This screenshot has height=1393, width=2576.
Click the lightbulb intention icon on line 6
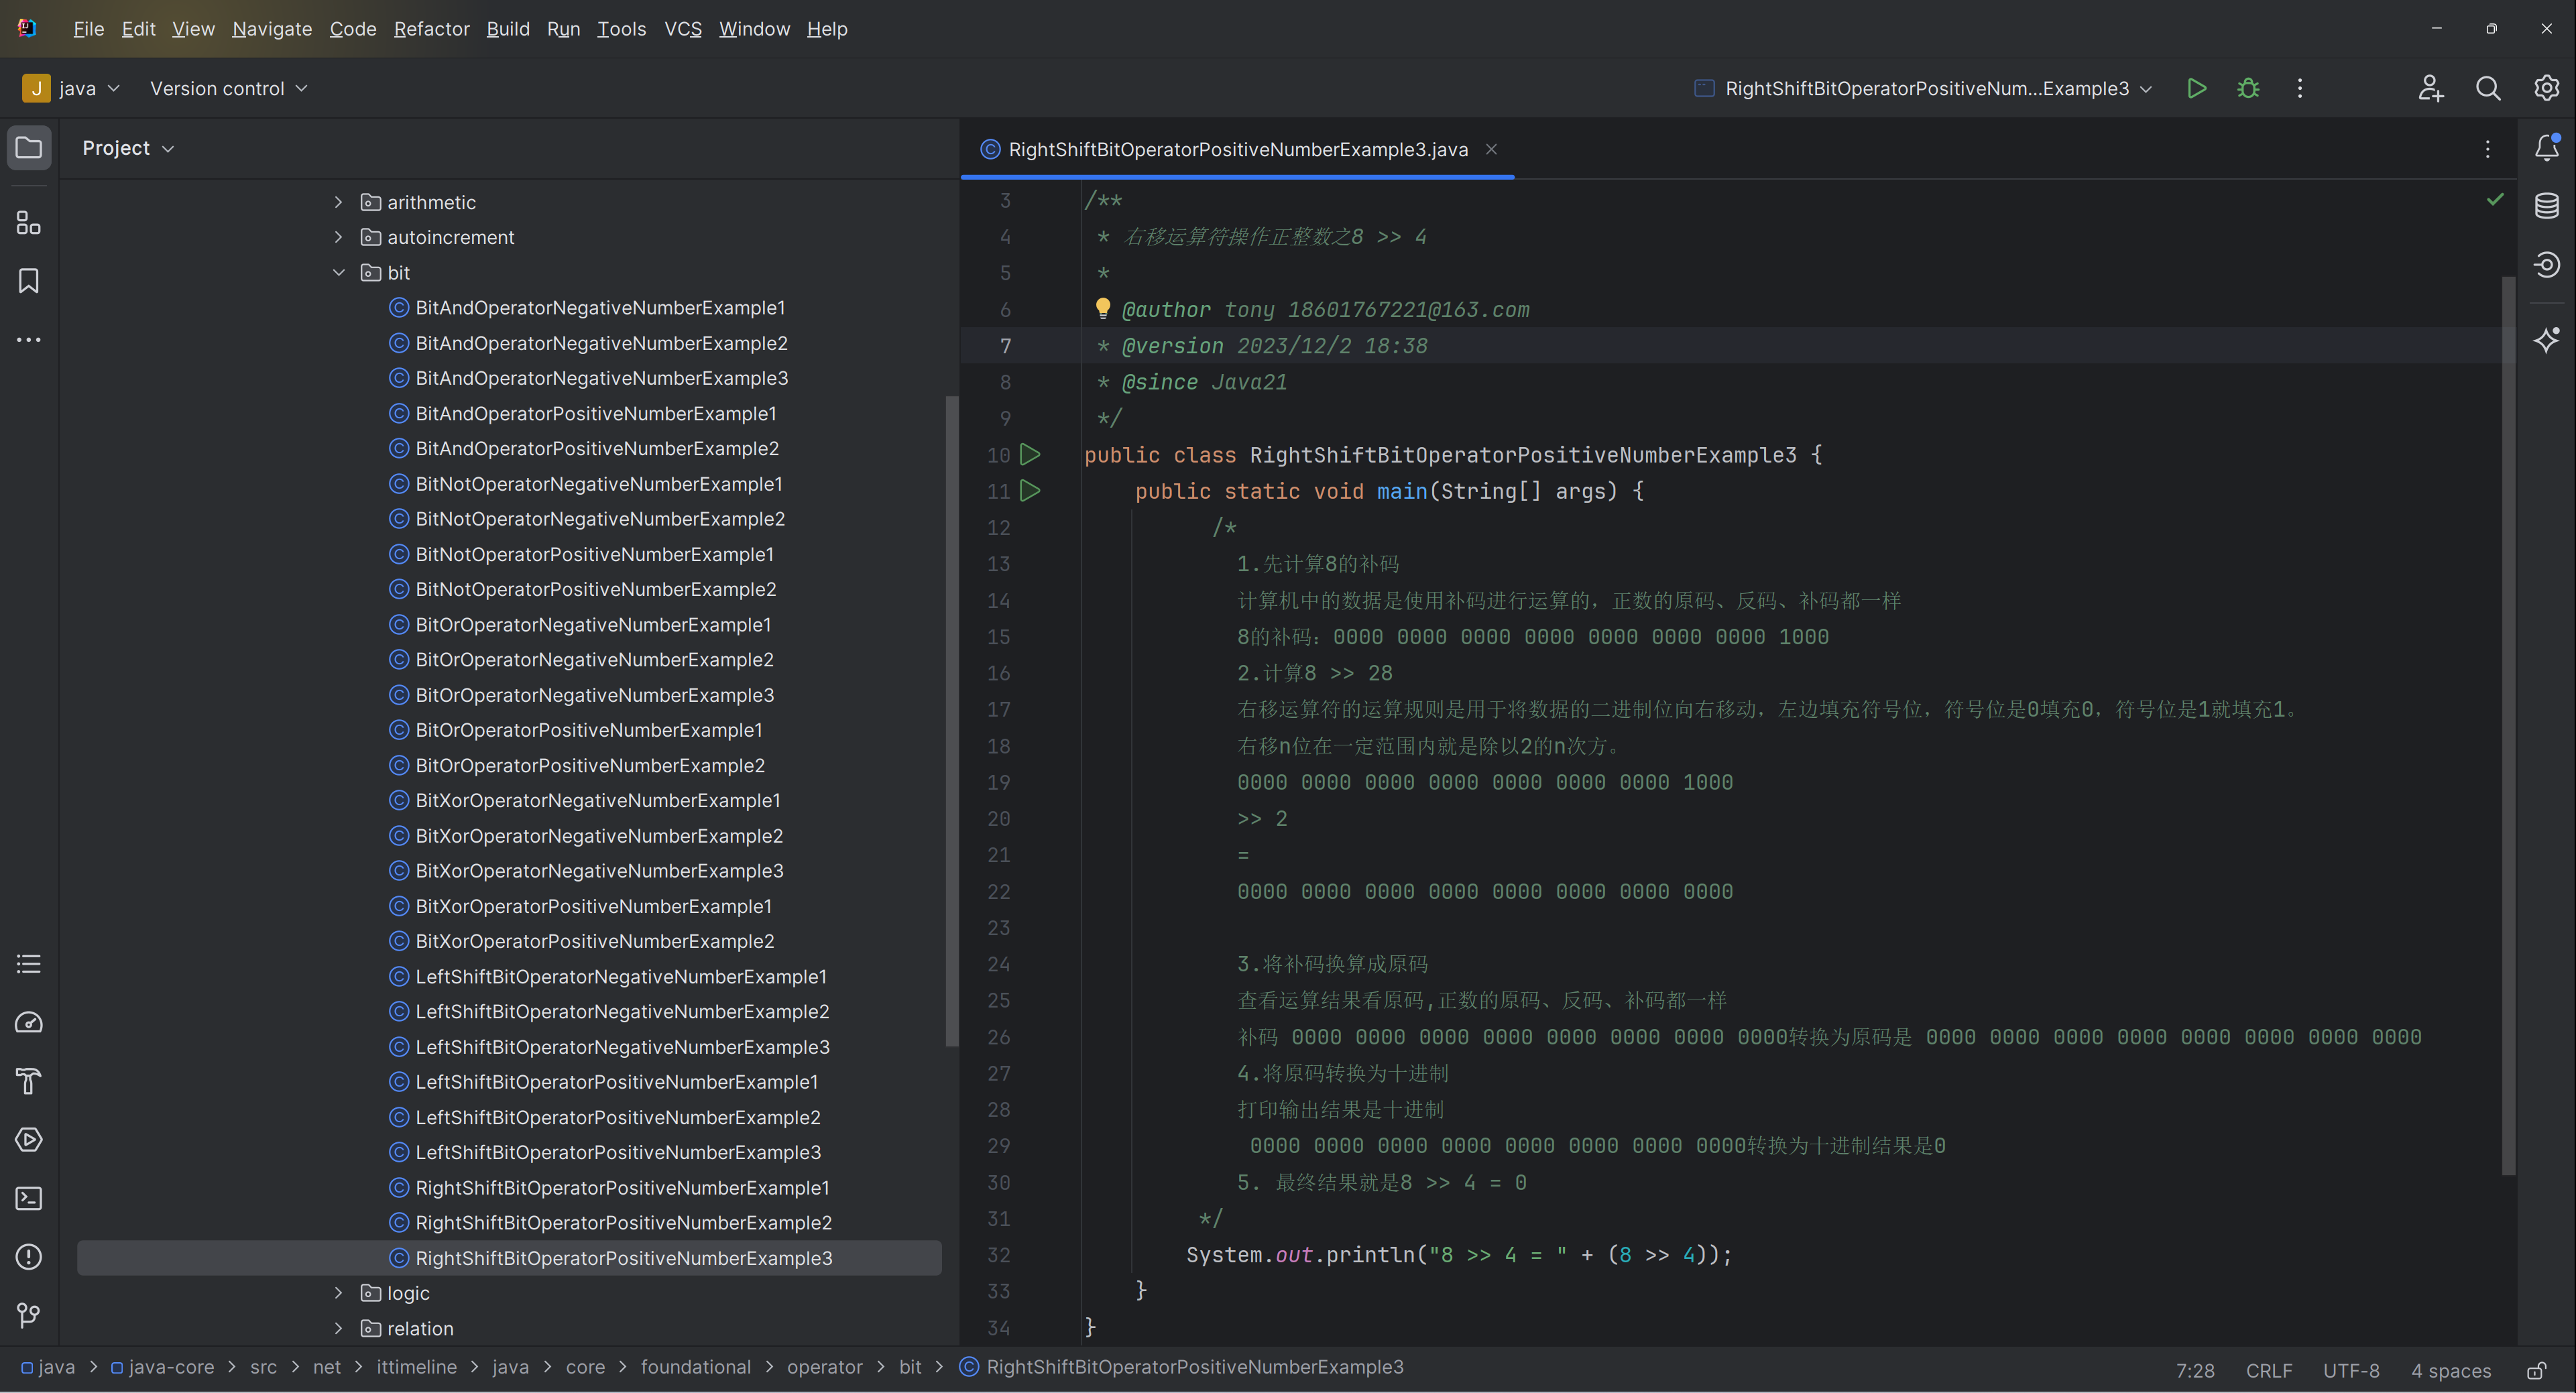pyautogui.click(x=1102, y=308)
